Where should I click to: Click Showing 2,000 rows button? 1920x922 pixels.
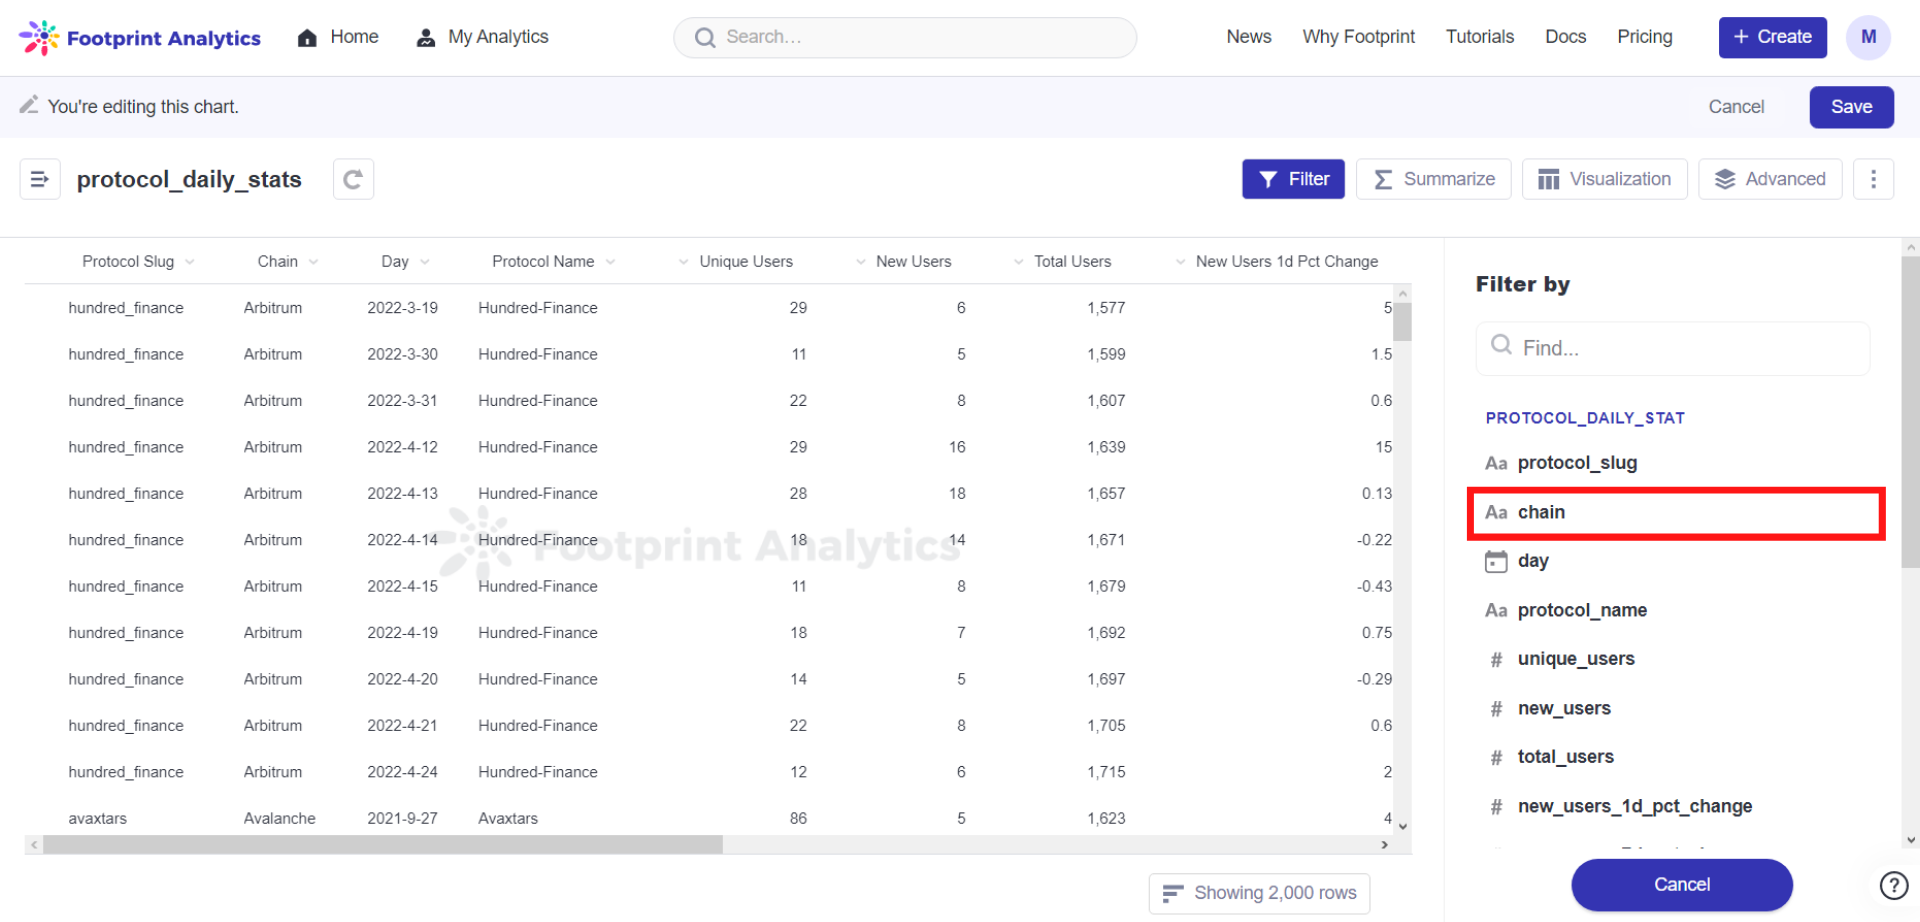1259,893
